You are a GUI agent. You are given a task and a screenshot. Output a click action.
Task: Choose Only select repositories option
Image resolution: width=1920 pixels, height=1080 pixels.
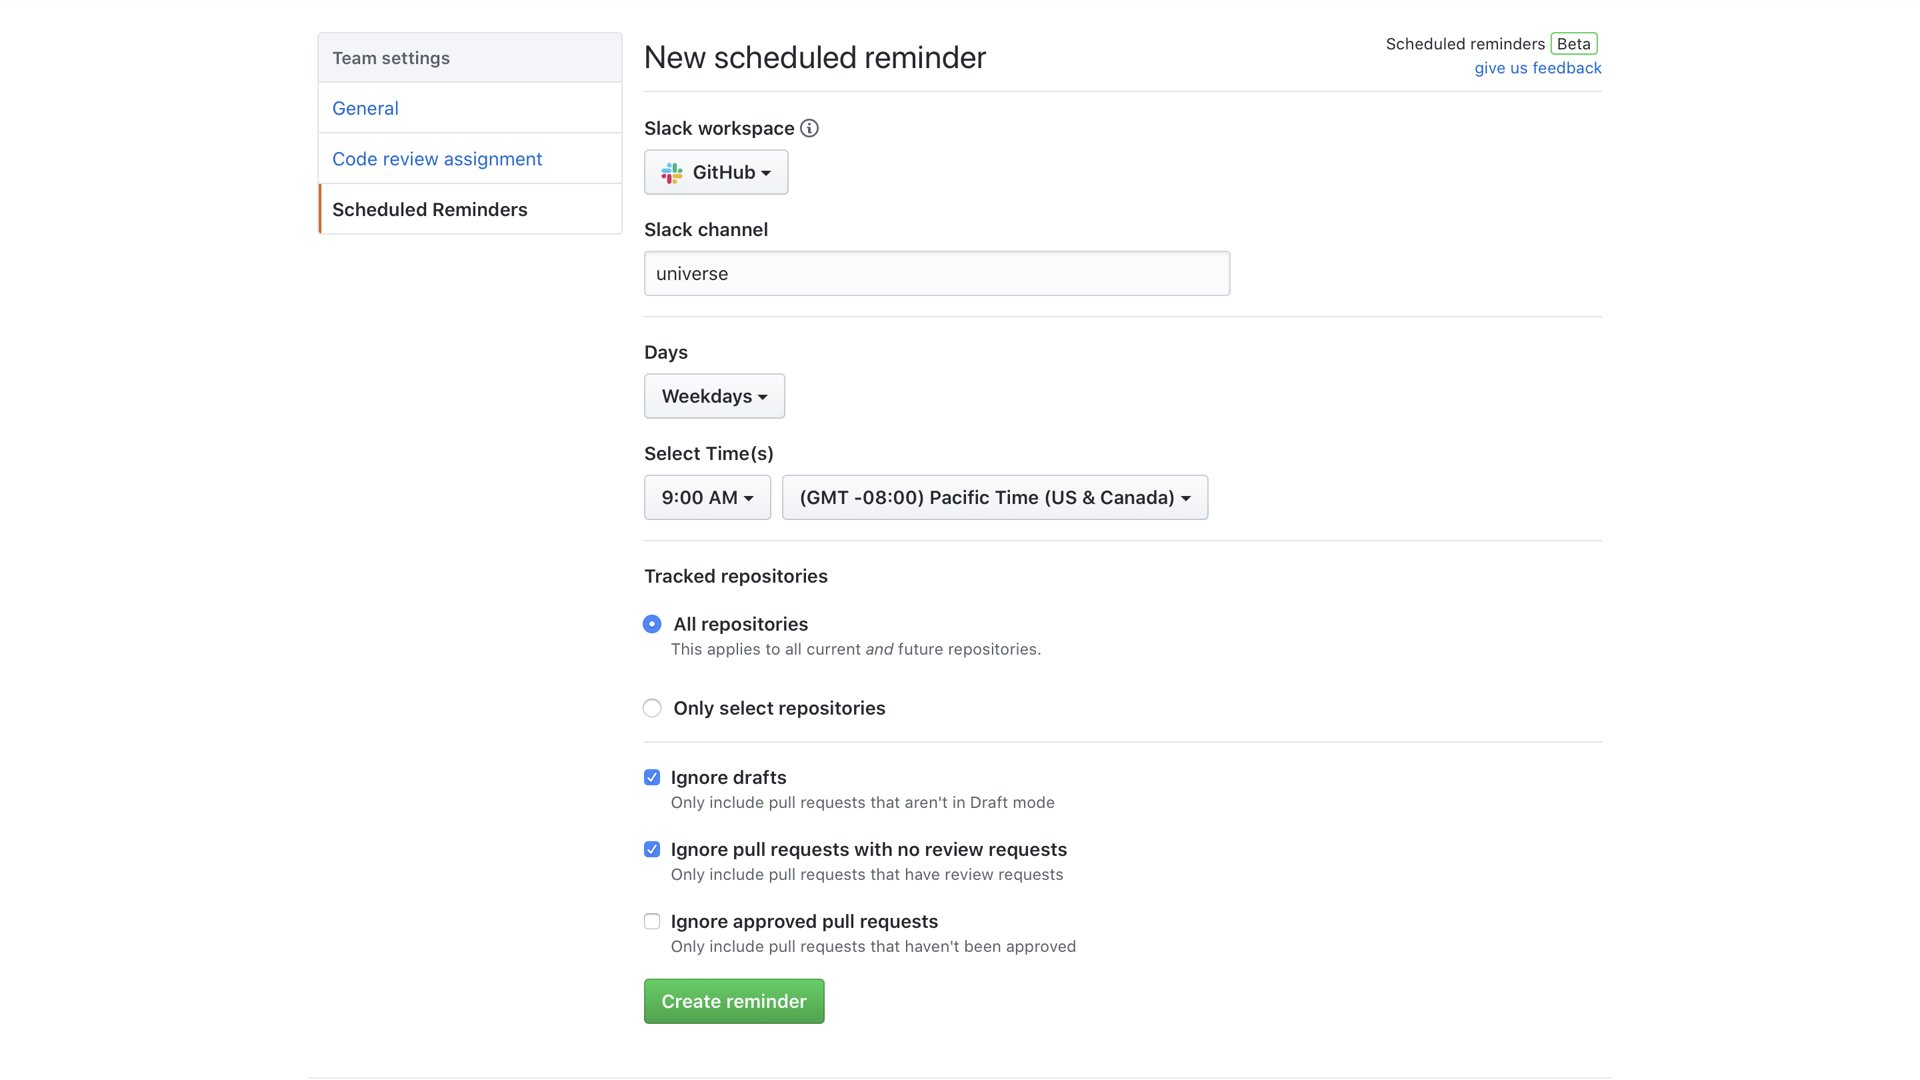[652, 708]
